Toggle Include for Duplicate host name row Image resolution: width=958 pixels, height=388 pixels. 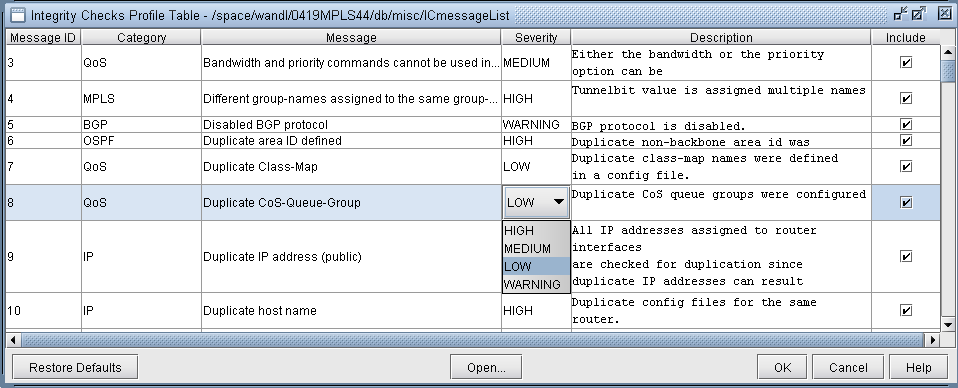pos(905,310)
